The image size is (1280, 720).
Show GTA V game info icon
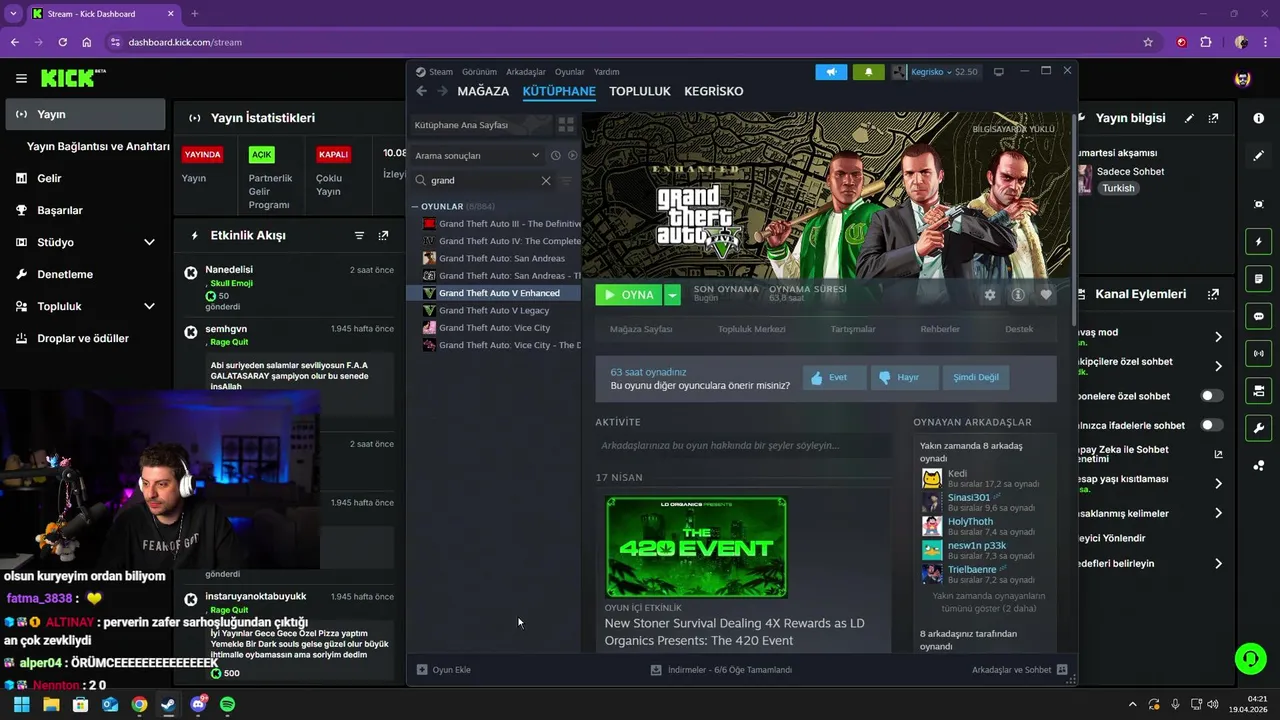coord(1018,295)
